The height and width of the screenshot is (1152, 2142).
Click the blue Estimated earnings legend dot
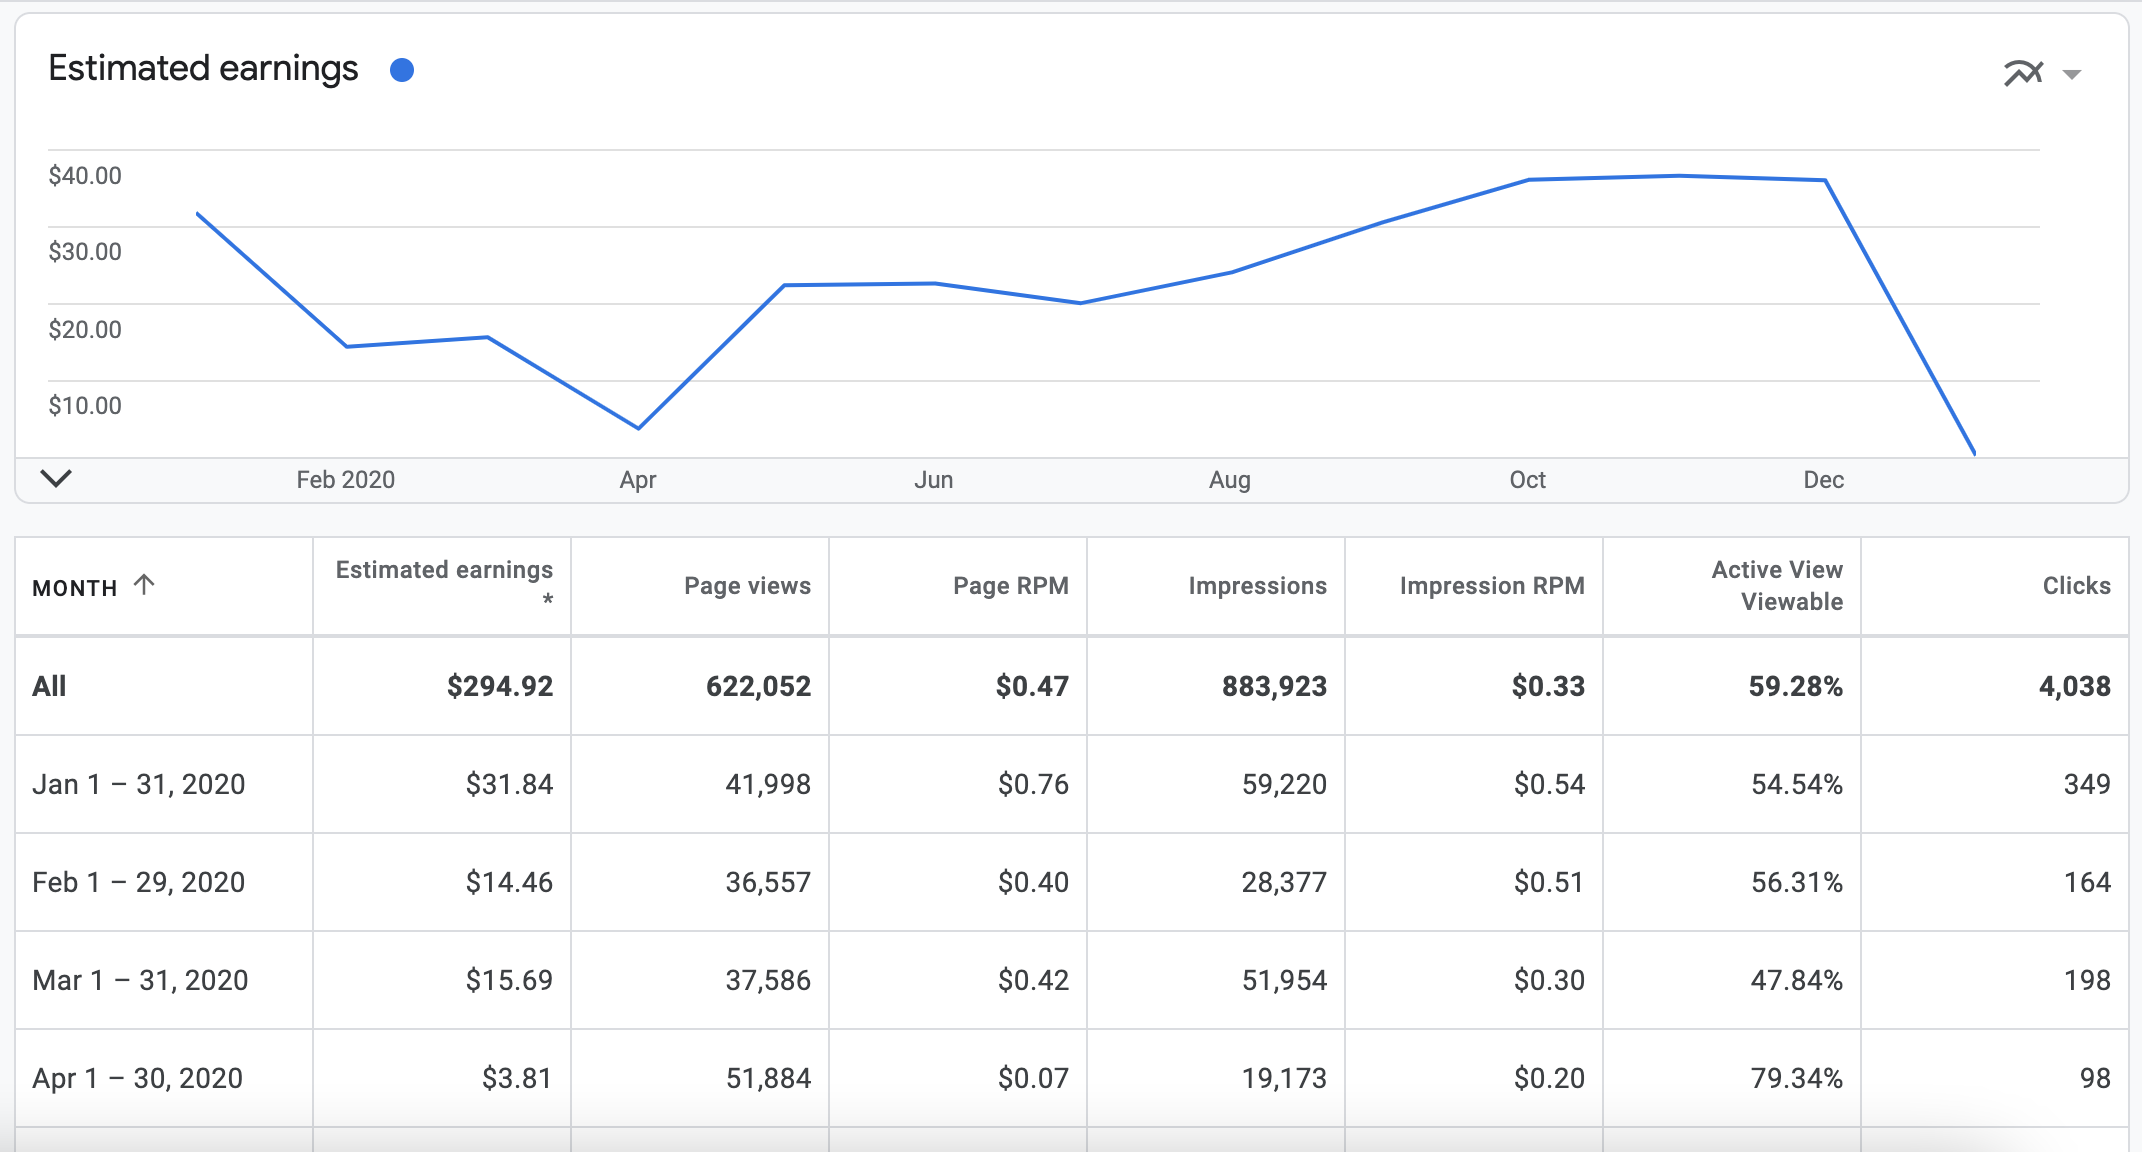[x=402, y=70]
